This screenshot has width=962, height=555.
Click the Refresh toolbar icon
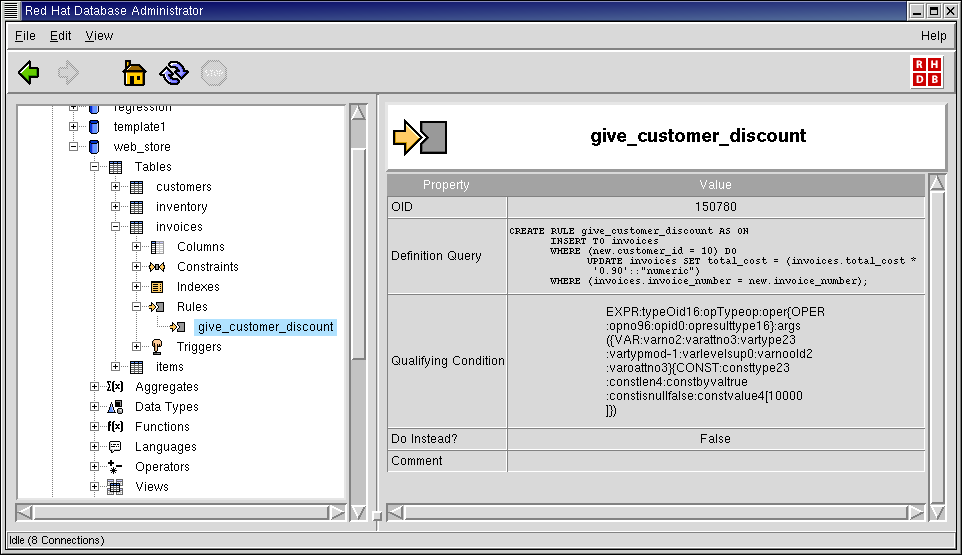click(174, 73)
